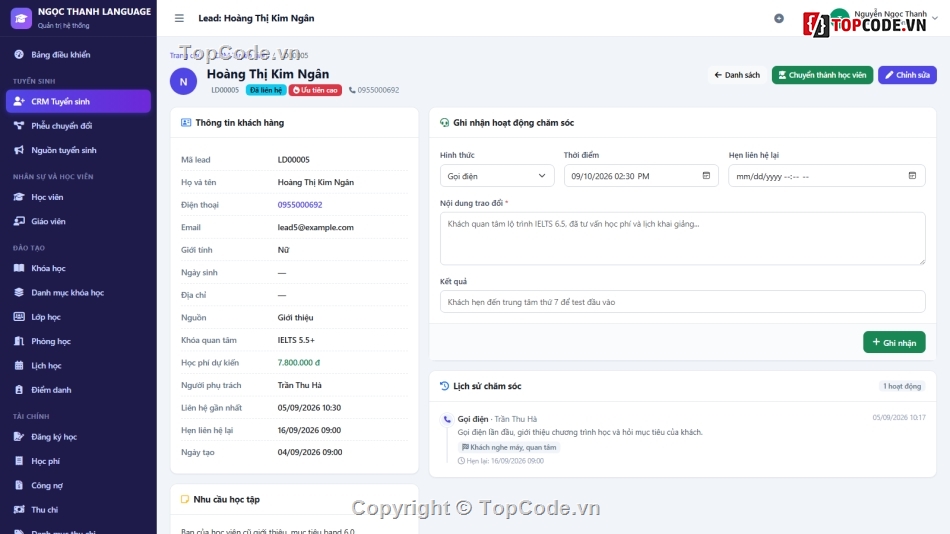Click the Ghi nhận hoạt động headset icon
The height and width of the screenshot is (534, 950).
(x=445, y=122)
